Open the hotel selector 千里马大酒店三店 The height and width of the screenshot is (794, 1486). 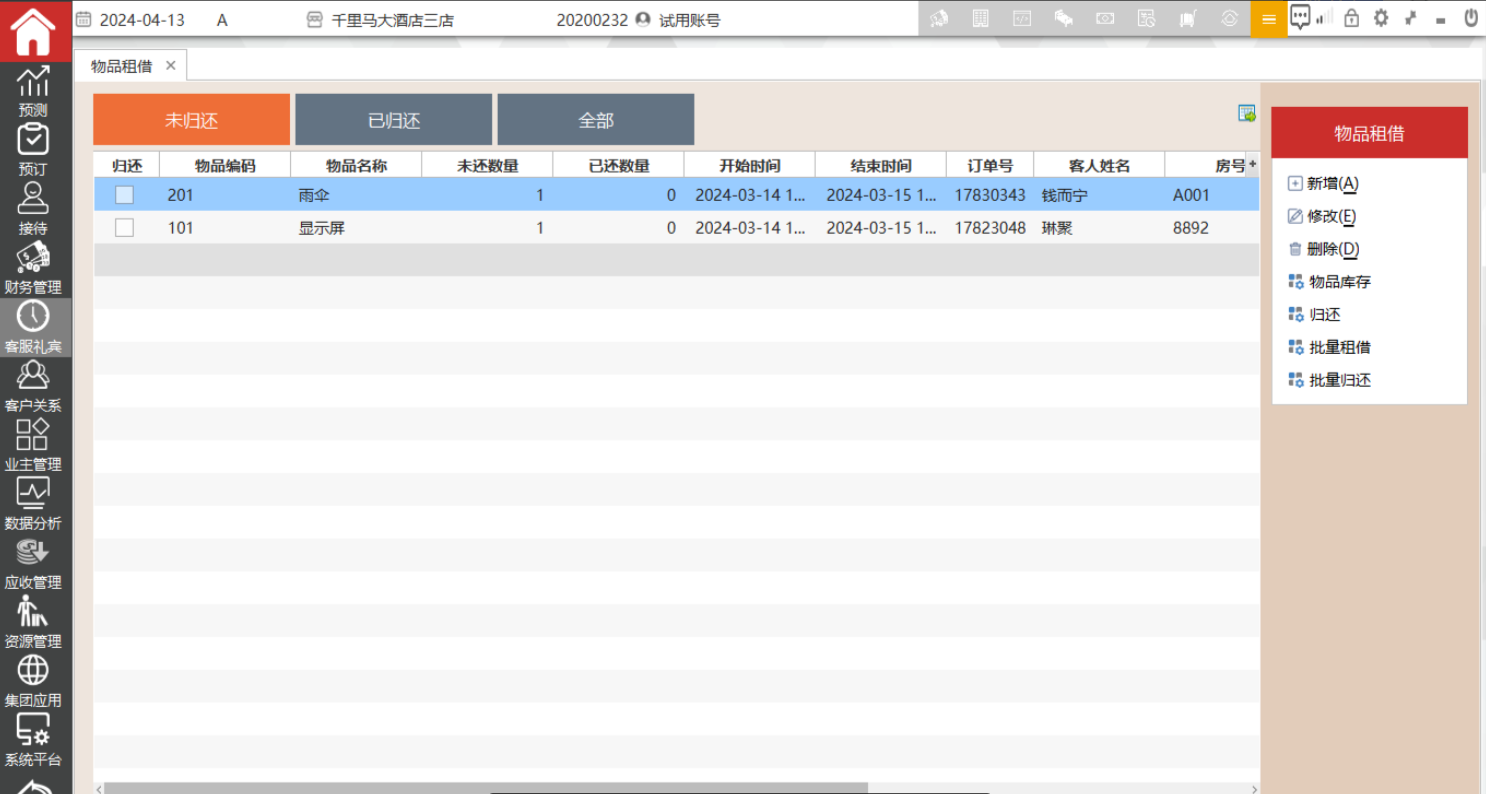380,20
